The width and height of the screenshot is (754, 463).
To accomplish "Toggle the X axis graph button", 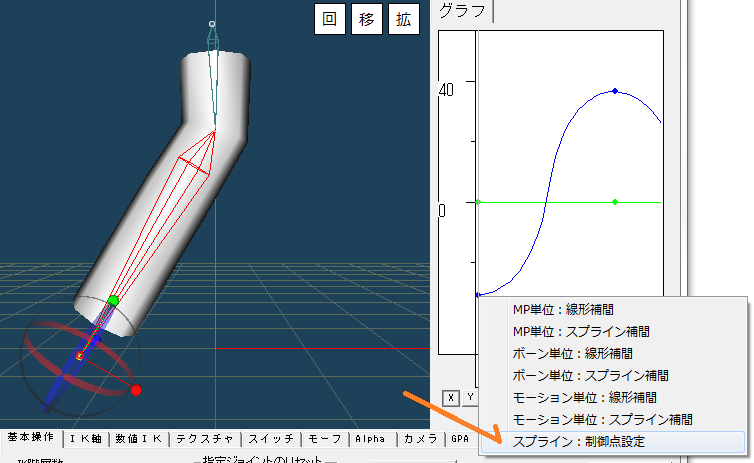I will click(451, 397).
